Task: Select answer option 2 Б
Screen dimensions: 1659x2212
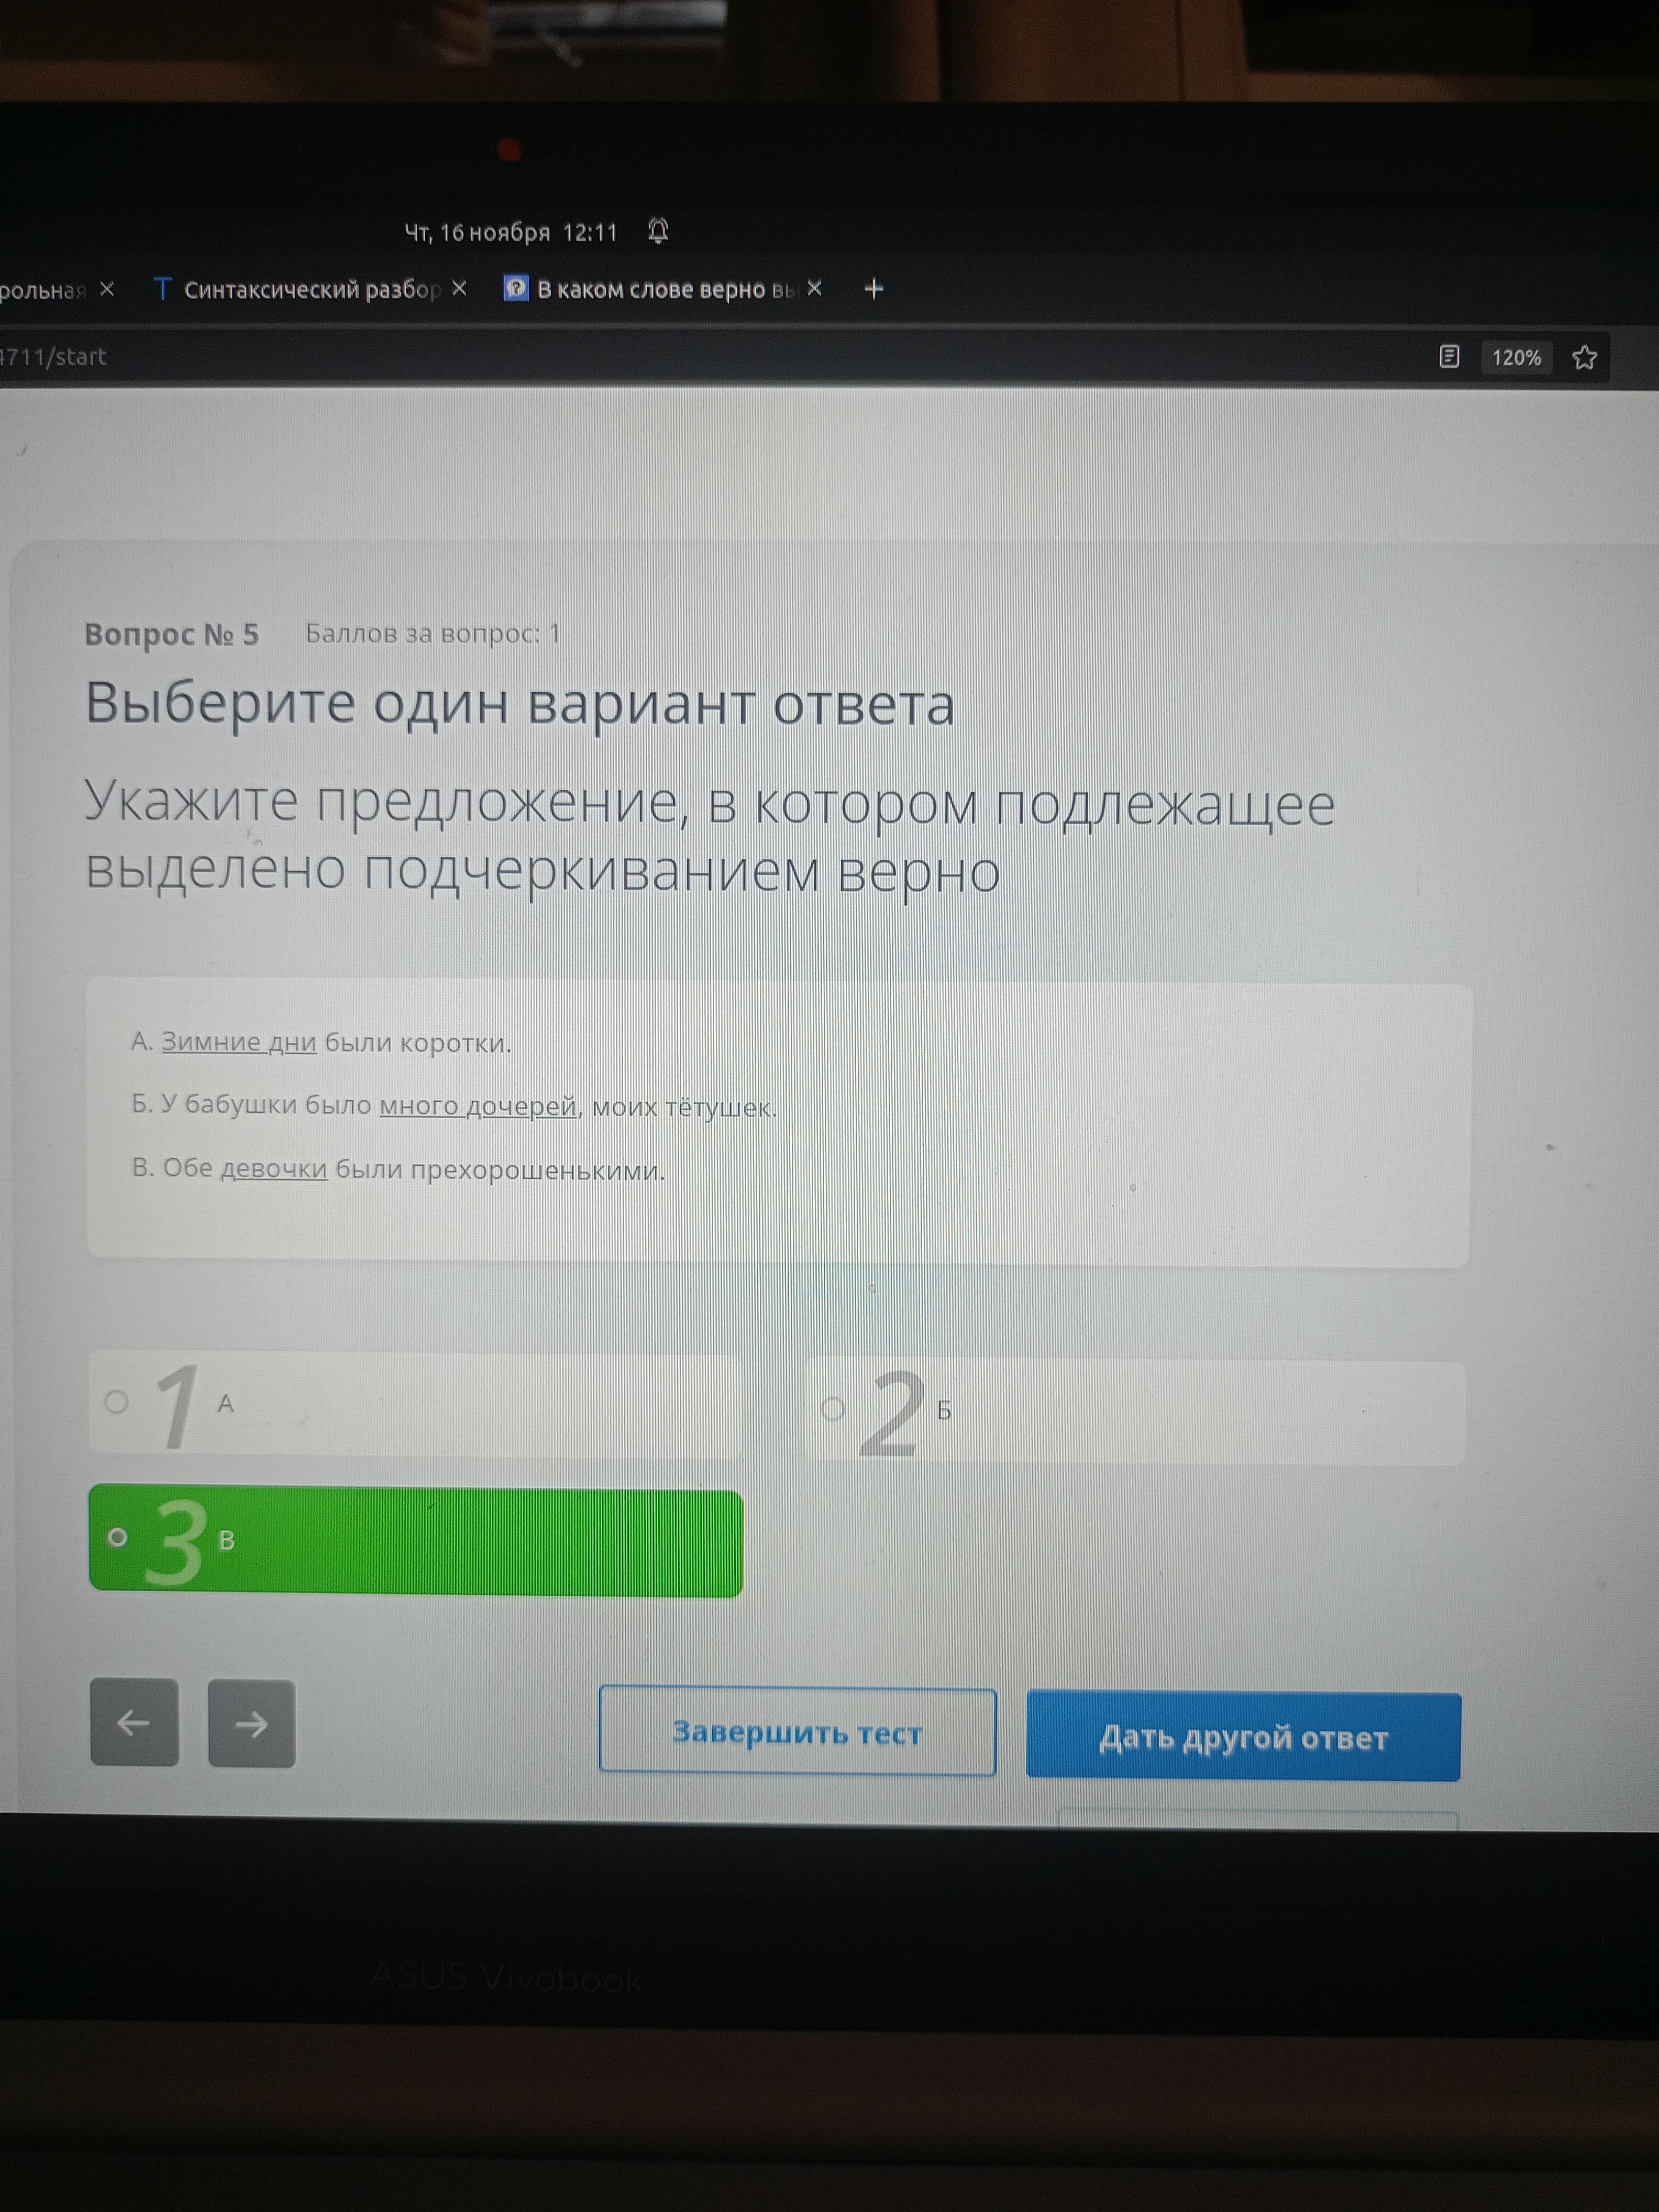Action: [x=1134, y=1411]
